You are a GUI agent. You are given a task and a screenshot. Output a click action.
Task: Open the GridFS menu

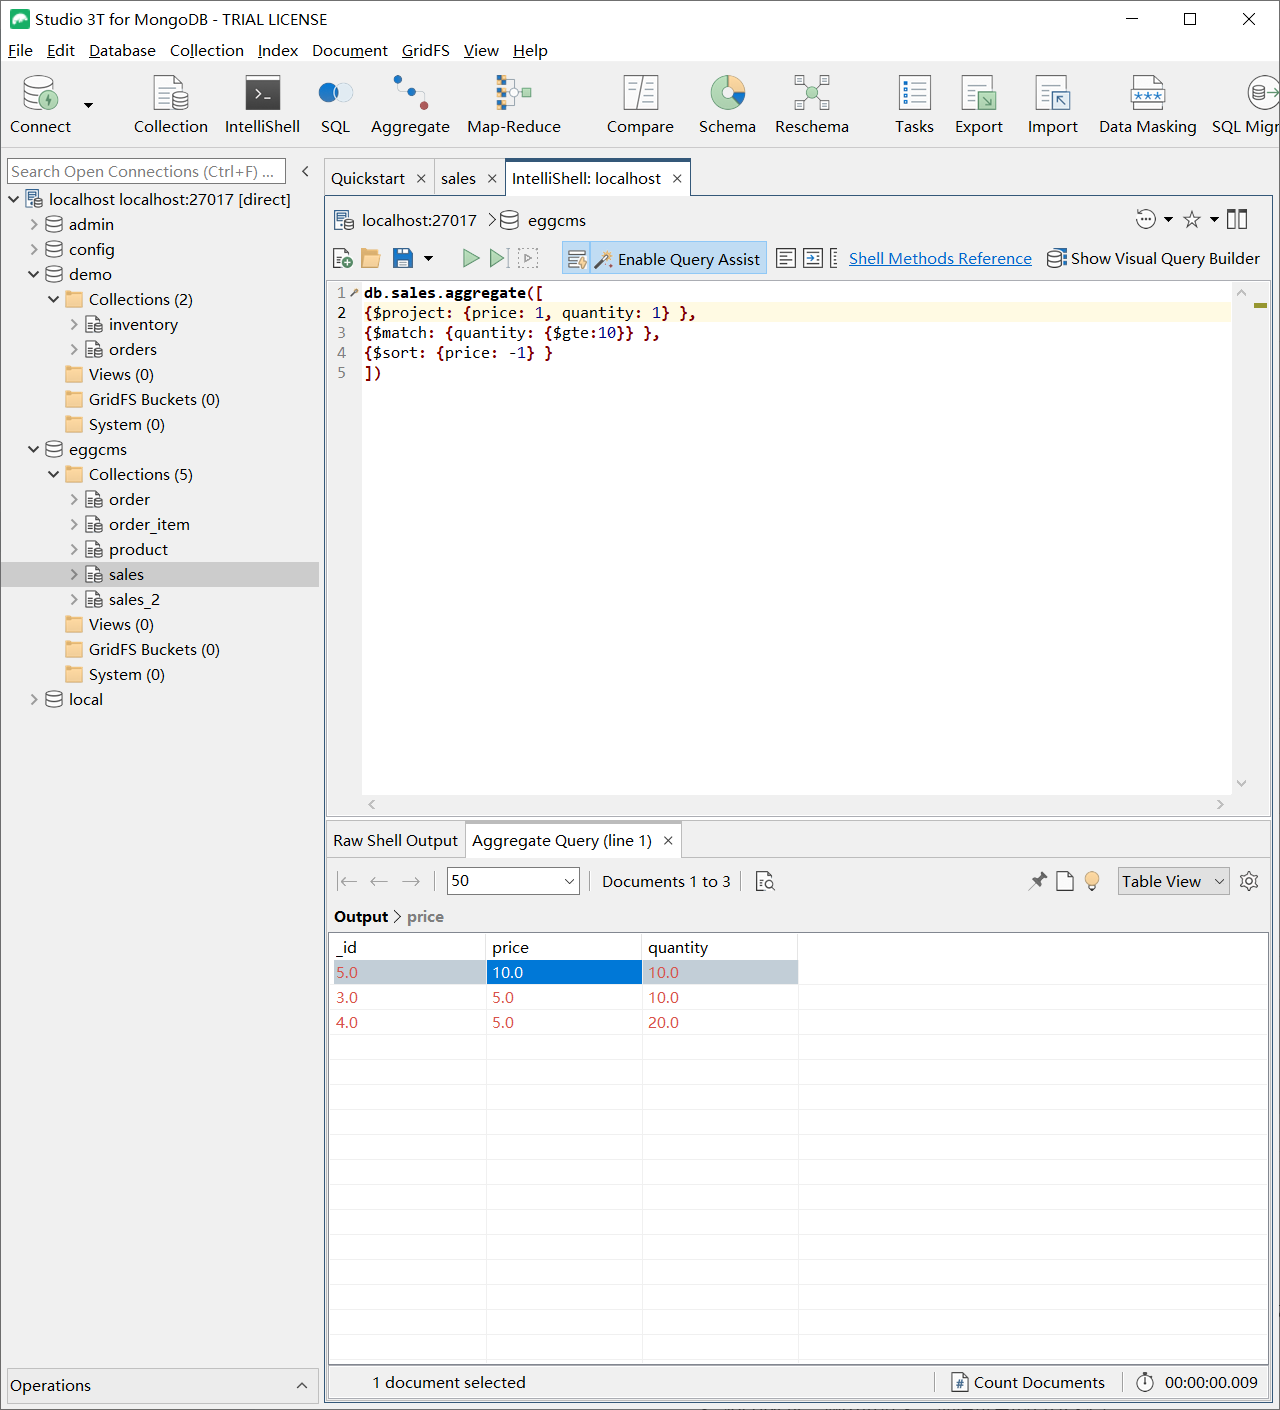pyautogui.click(x=425, y=51)
